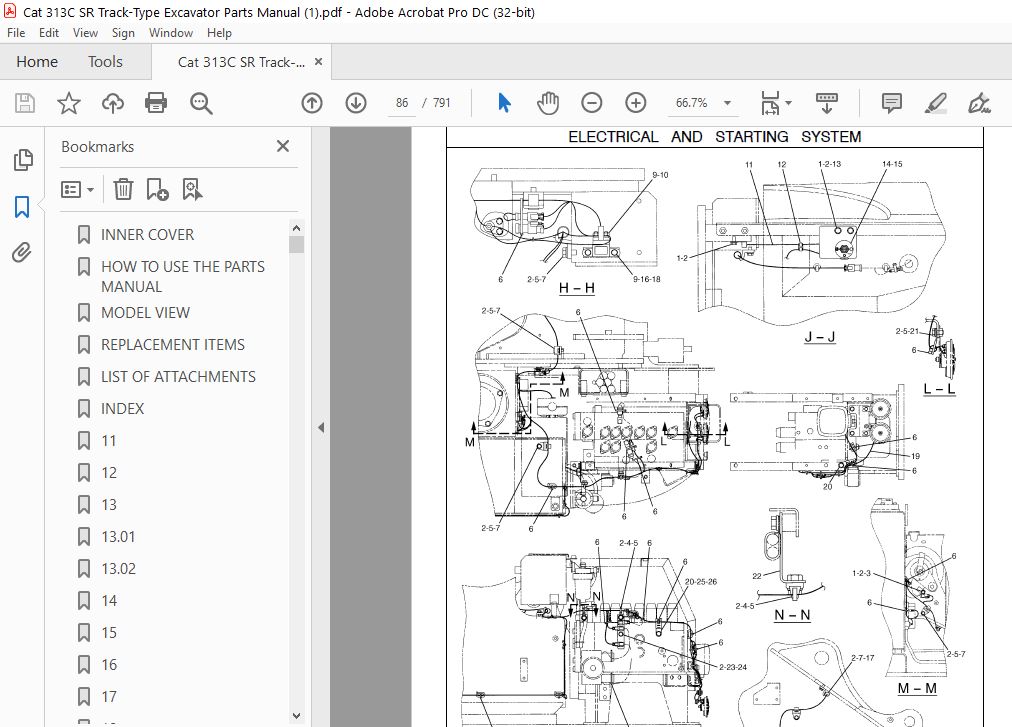The image size is (1012, 727).
Task: Print the document
Action: point(156,103)
